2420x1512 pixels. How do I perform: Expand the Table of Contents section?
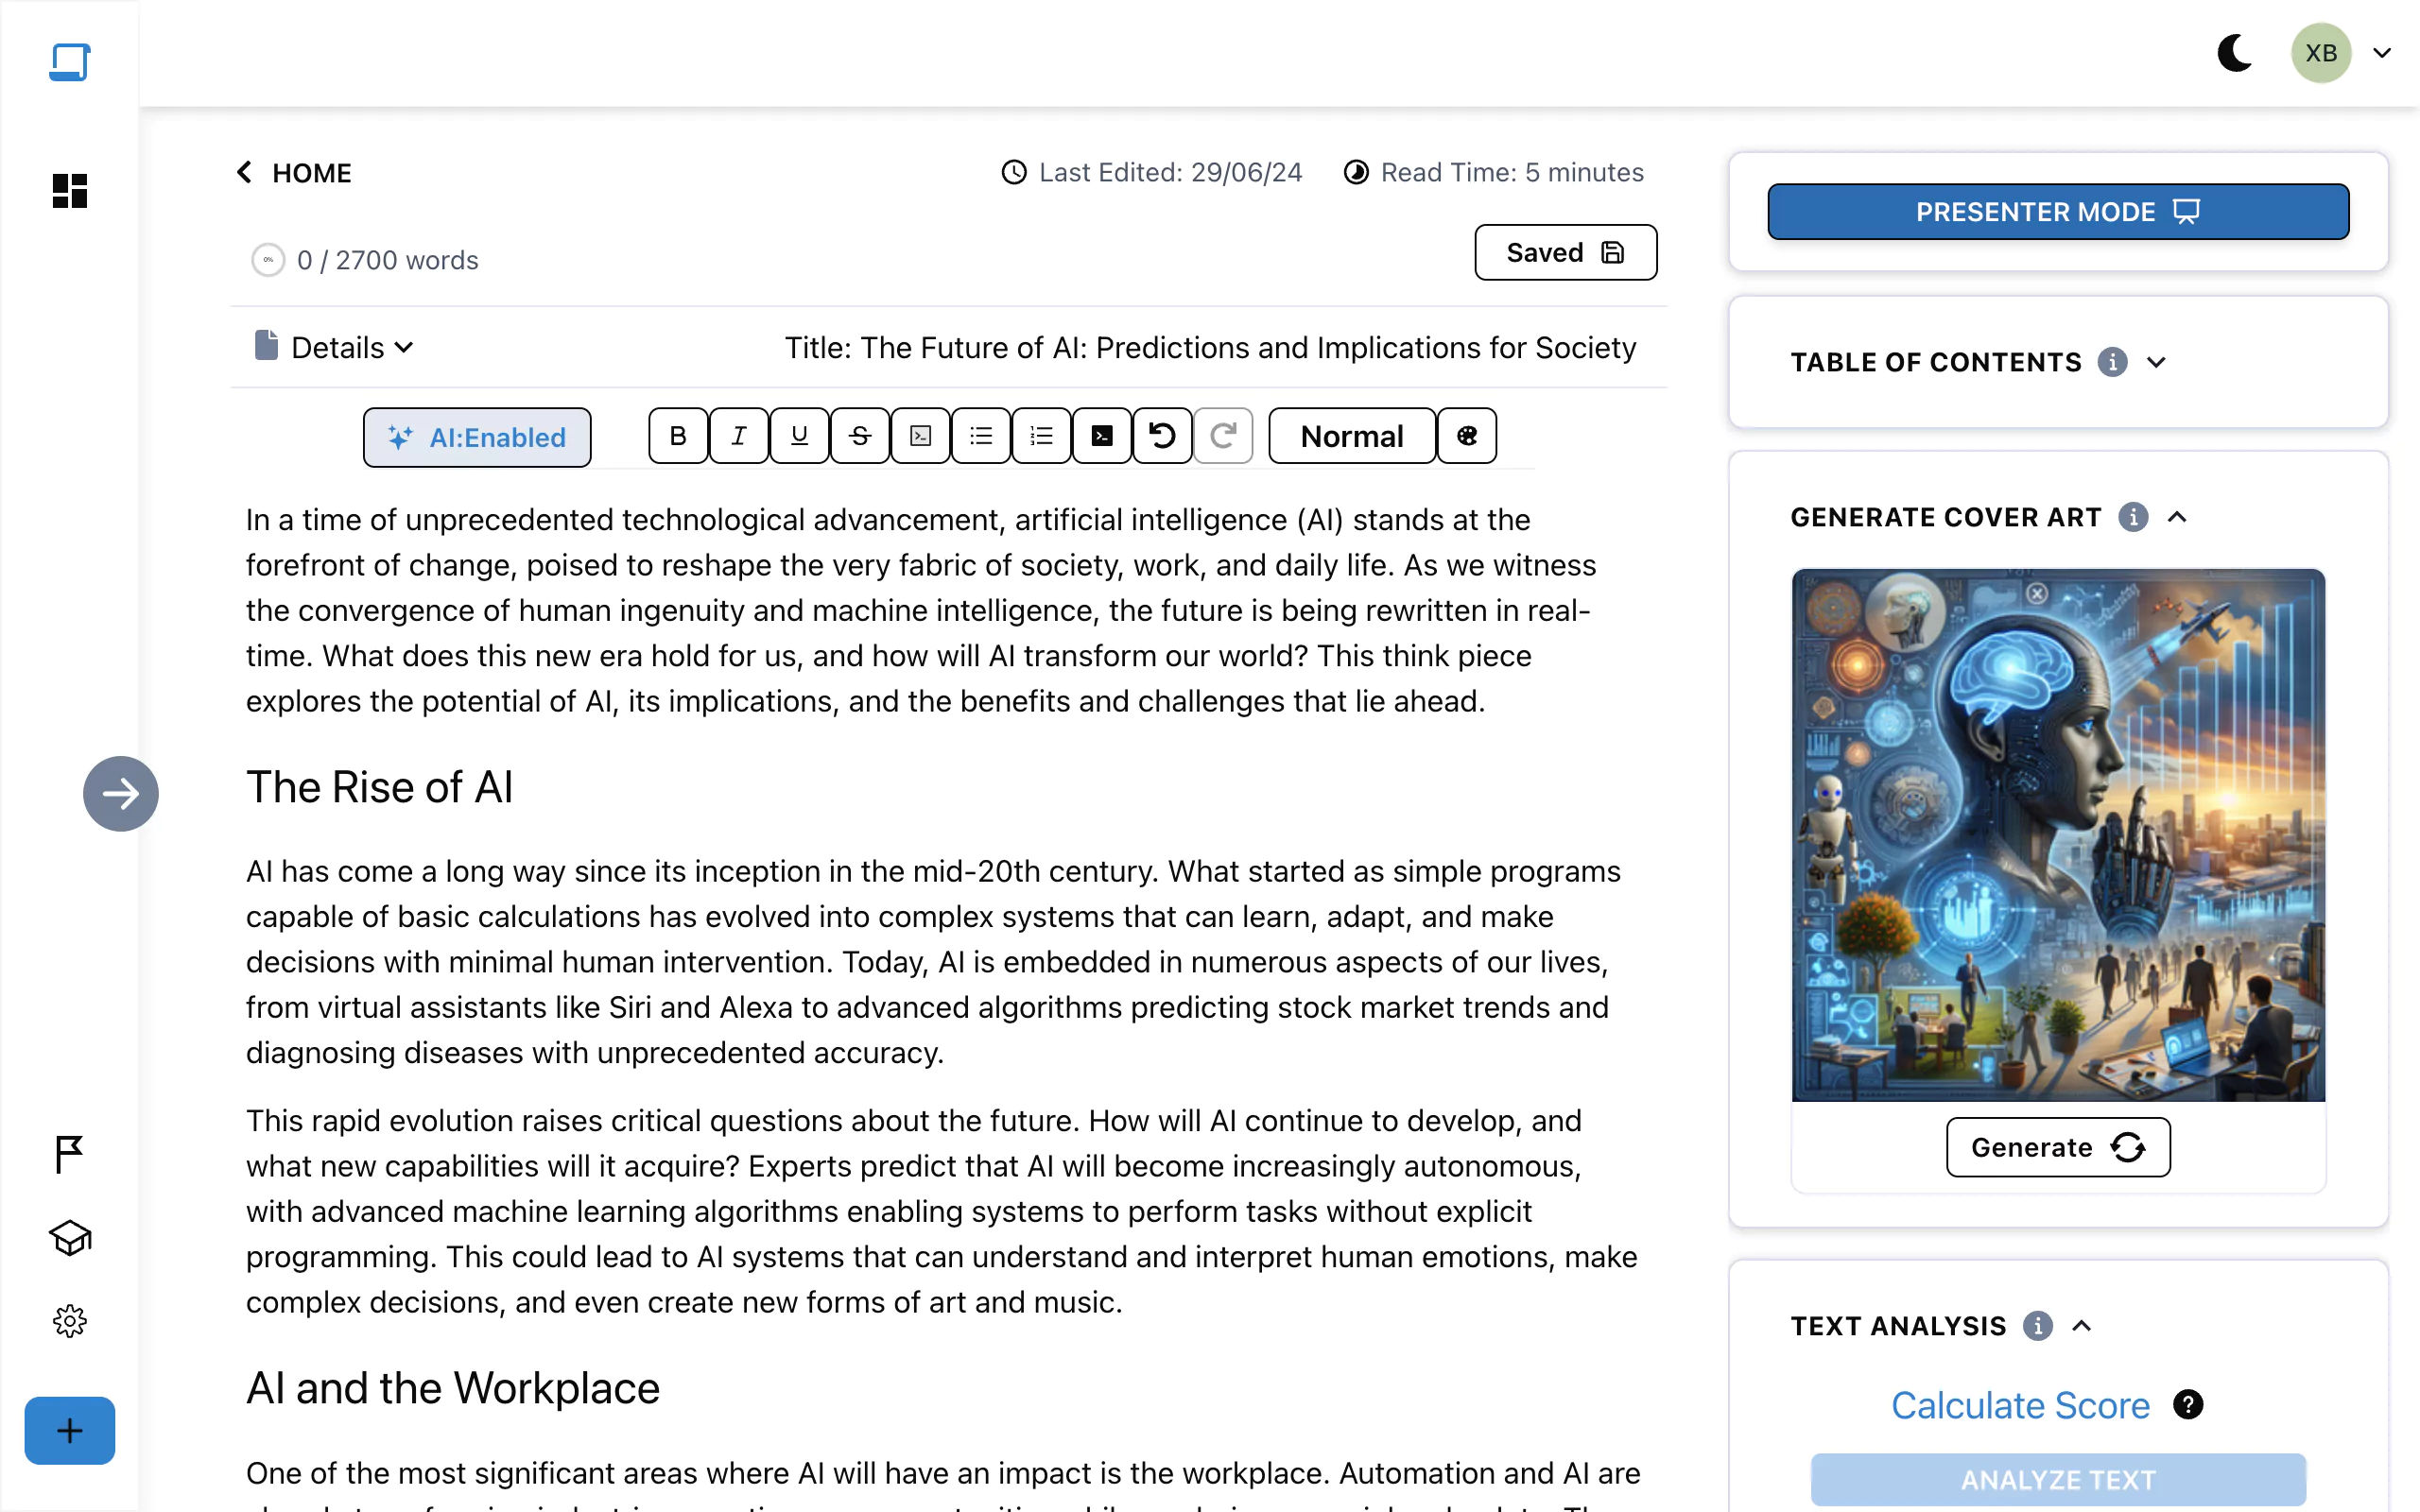[x=2155, y=361]
